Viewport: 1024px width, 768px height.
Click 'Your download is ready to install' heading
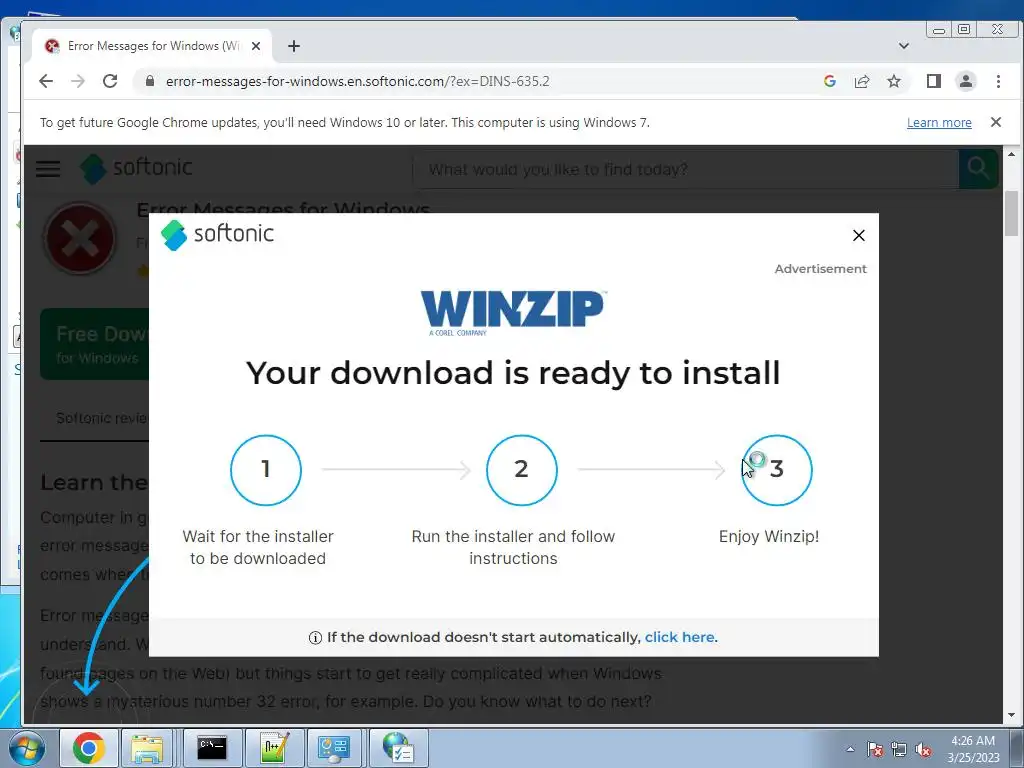point(513,373)
